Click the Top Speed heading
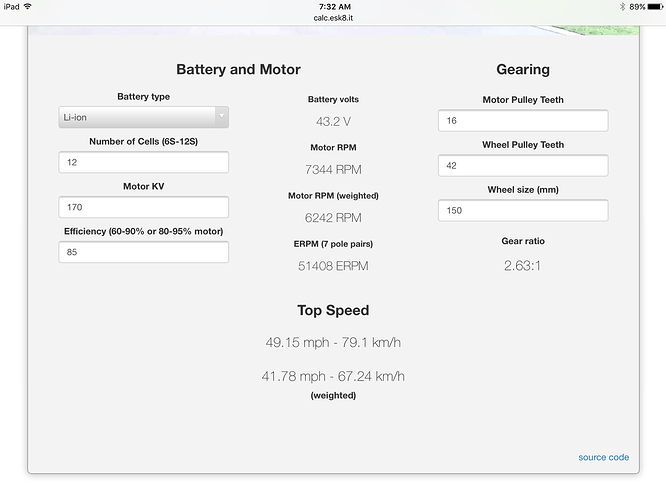666x500 pixels. [333, 310]
